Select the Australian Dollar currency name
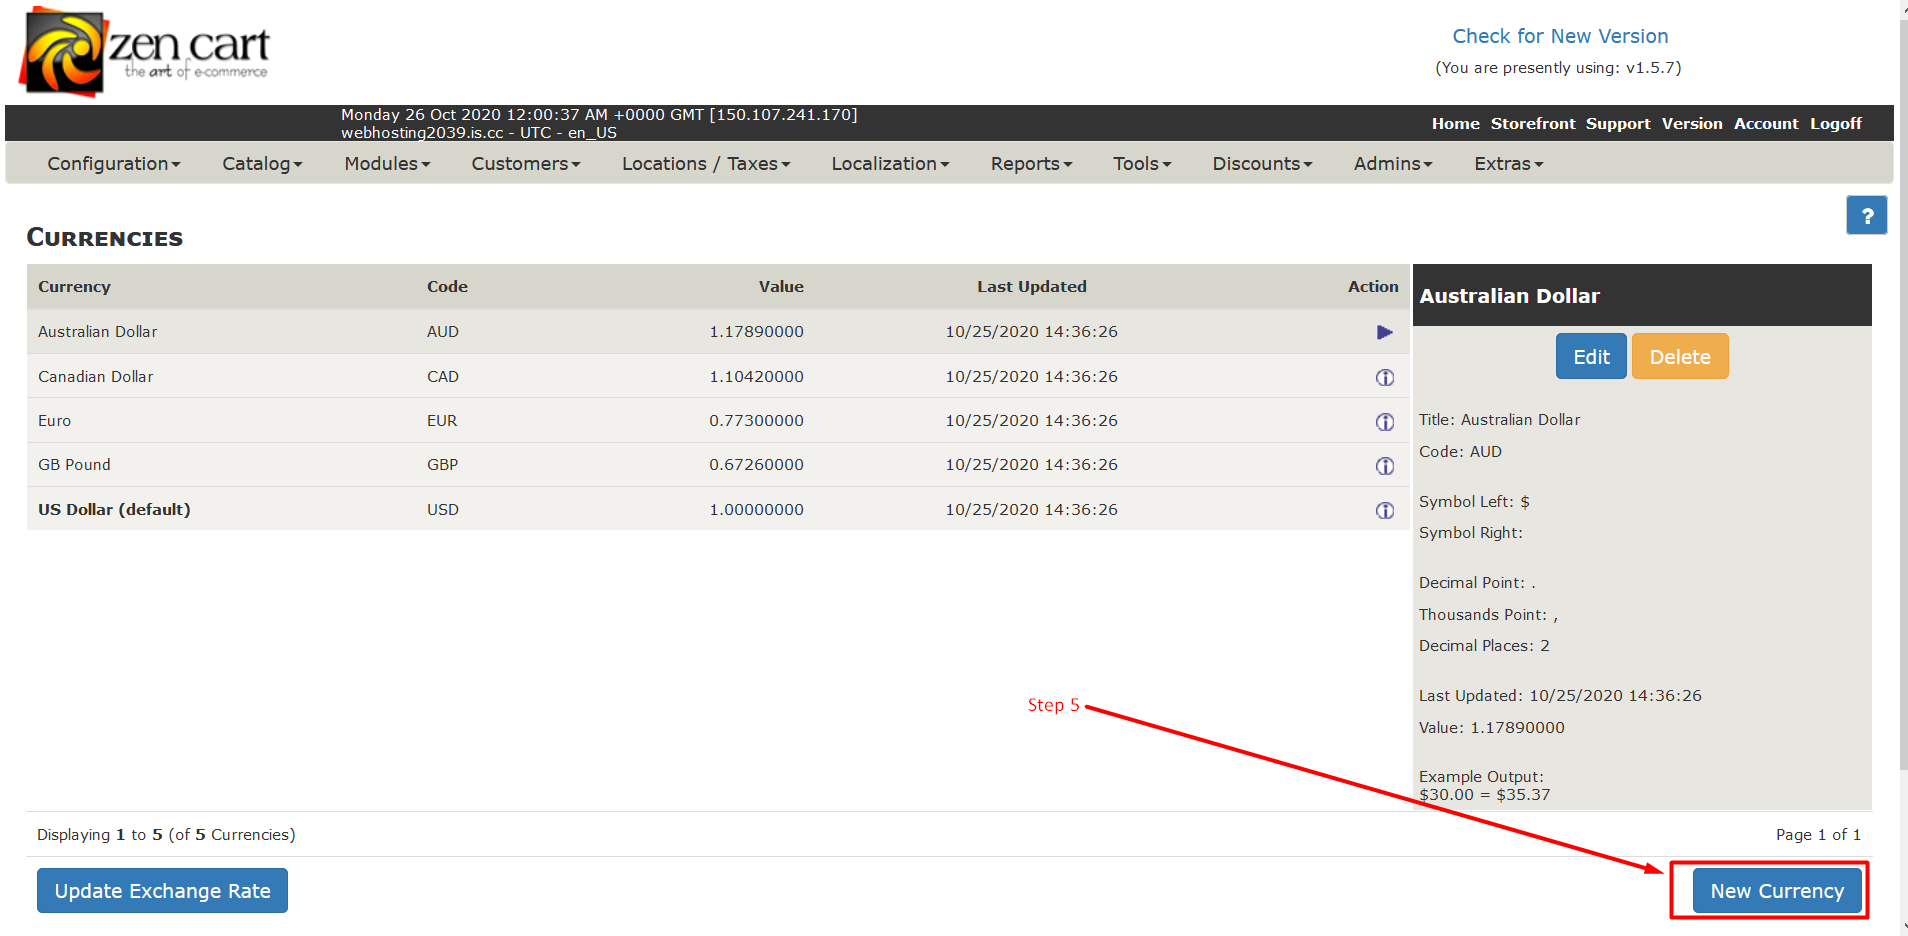This screenshot has height=936, width=1908. pos(98,332)
